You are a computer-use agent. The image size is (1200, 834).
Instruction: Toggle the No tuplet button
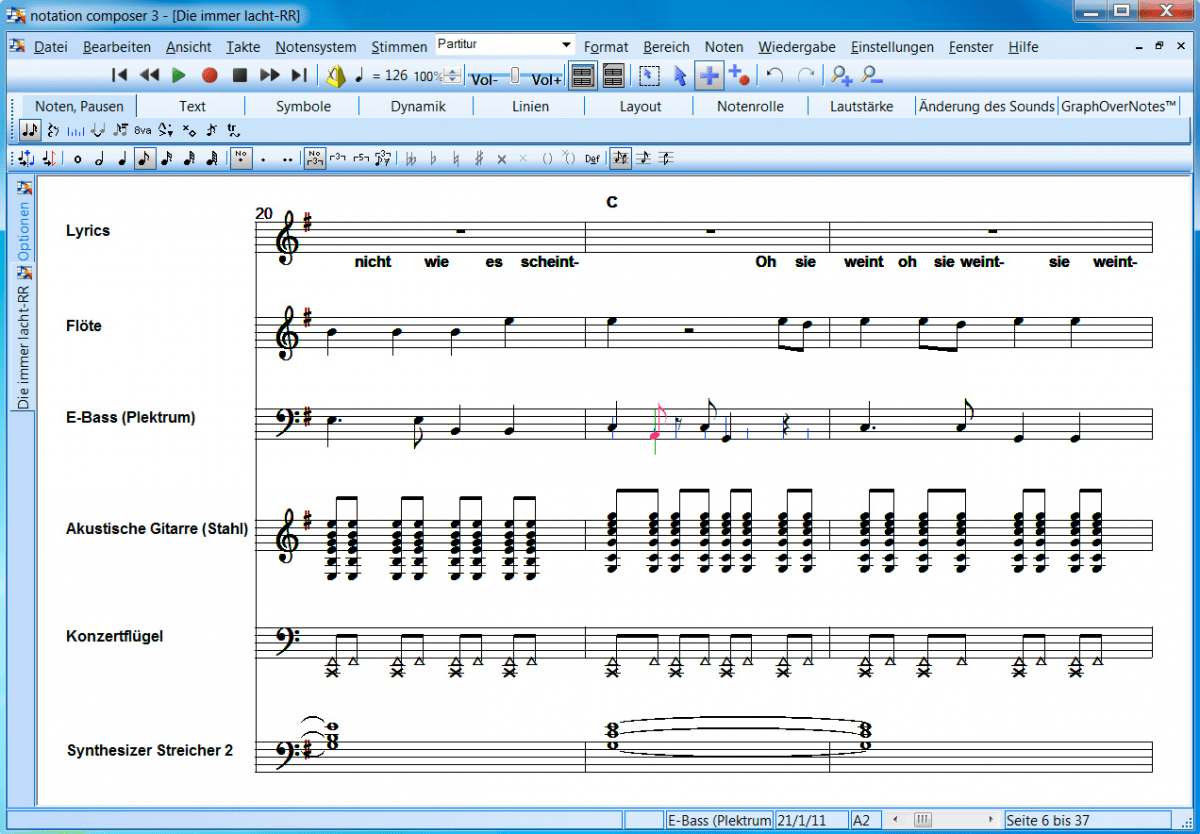pos(315,158)
